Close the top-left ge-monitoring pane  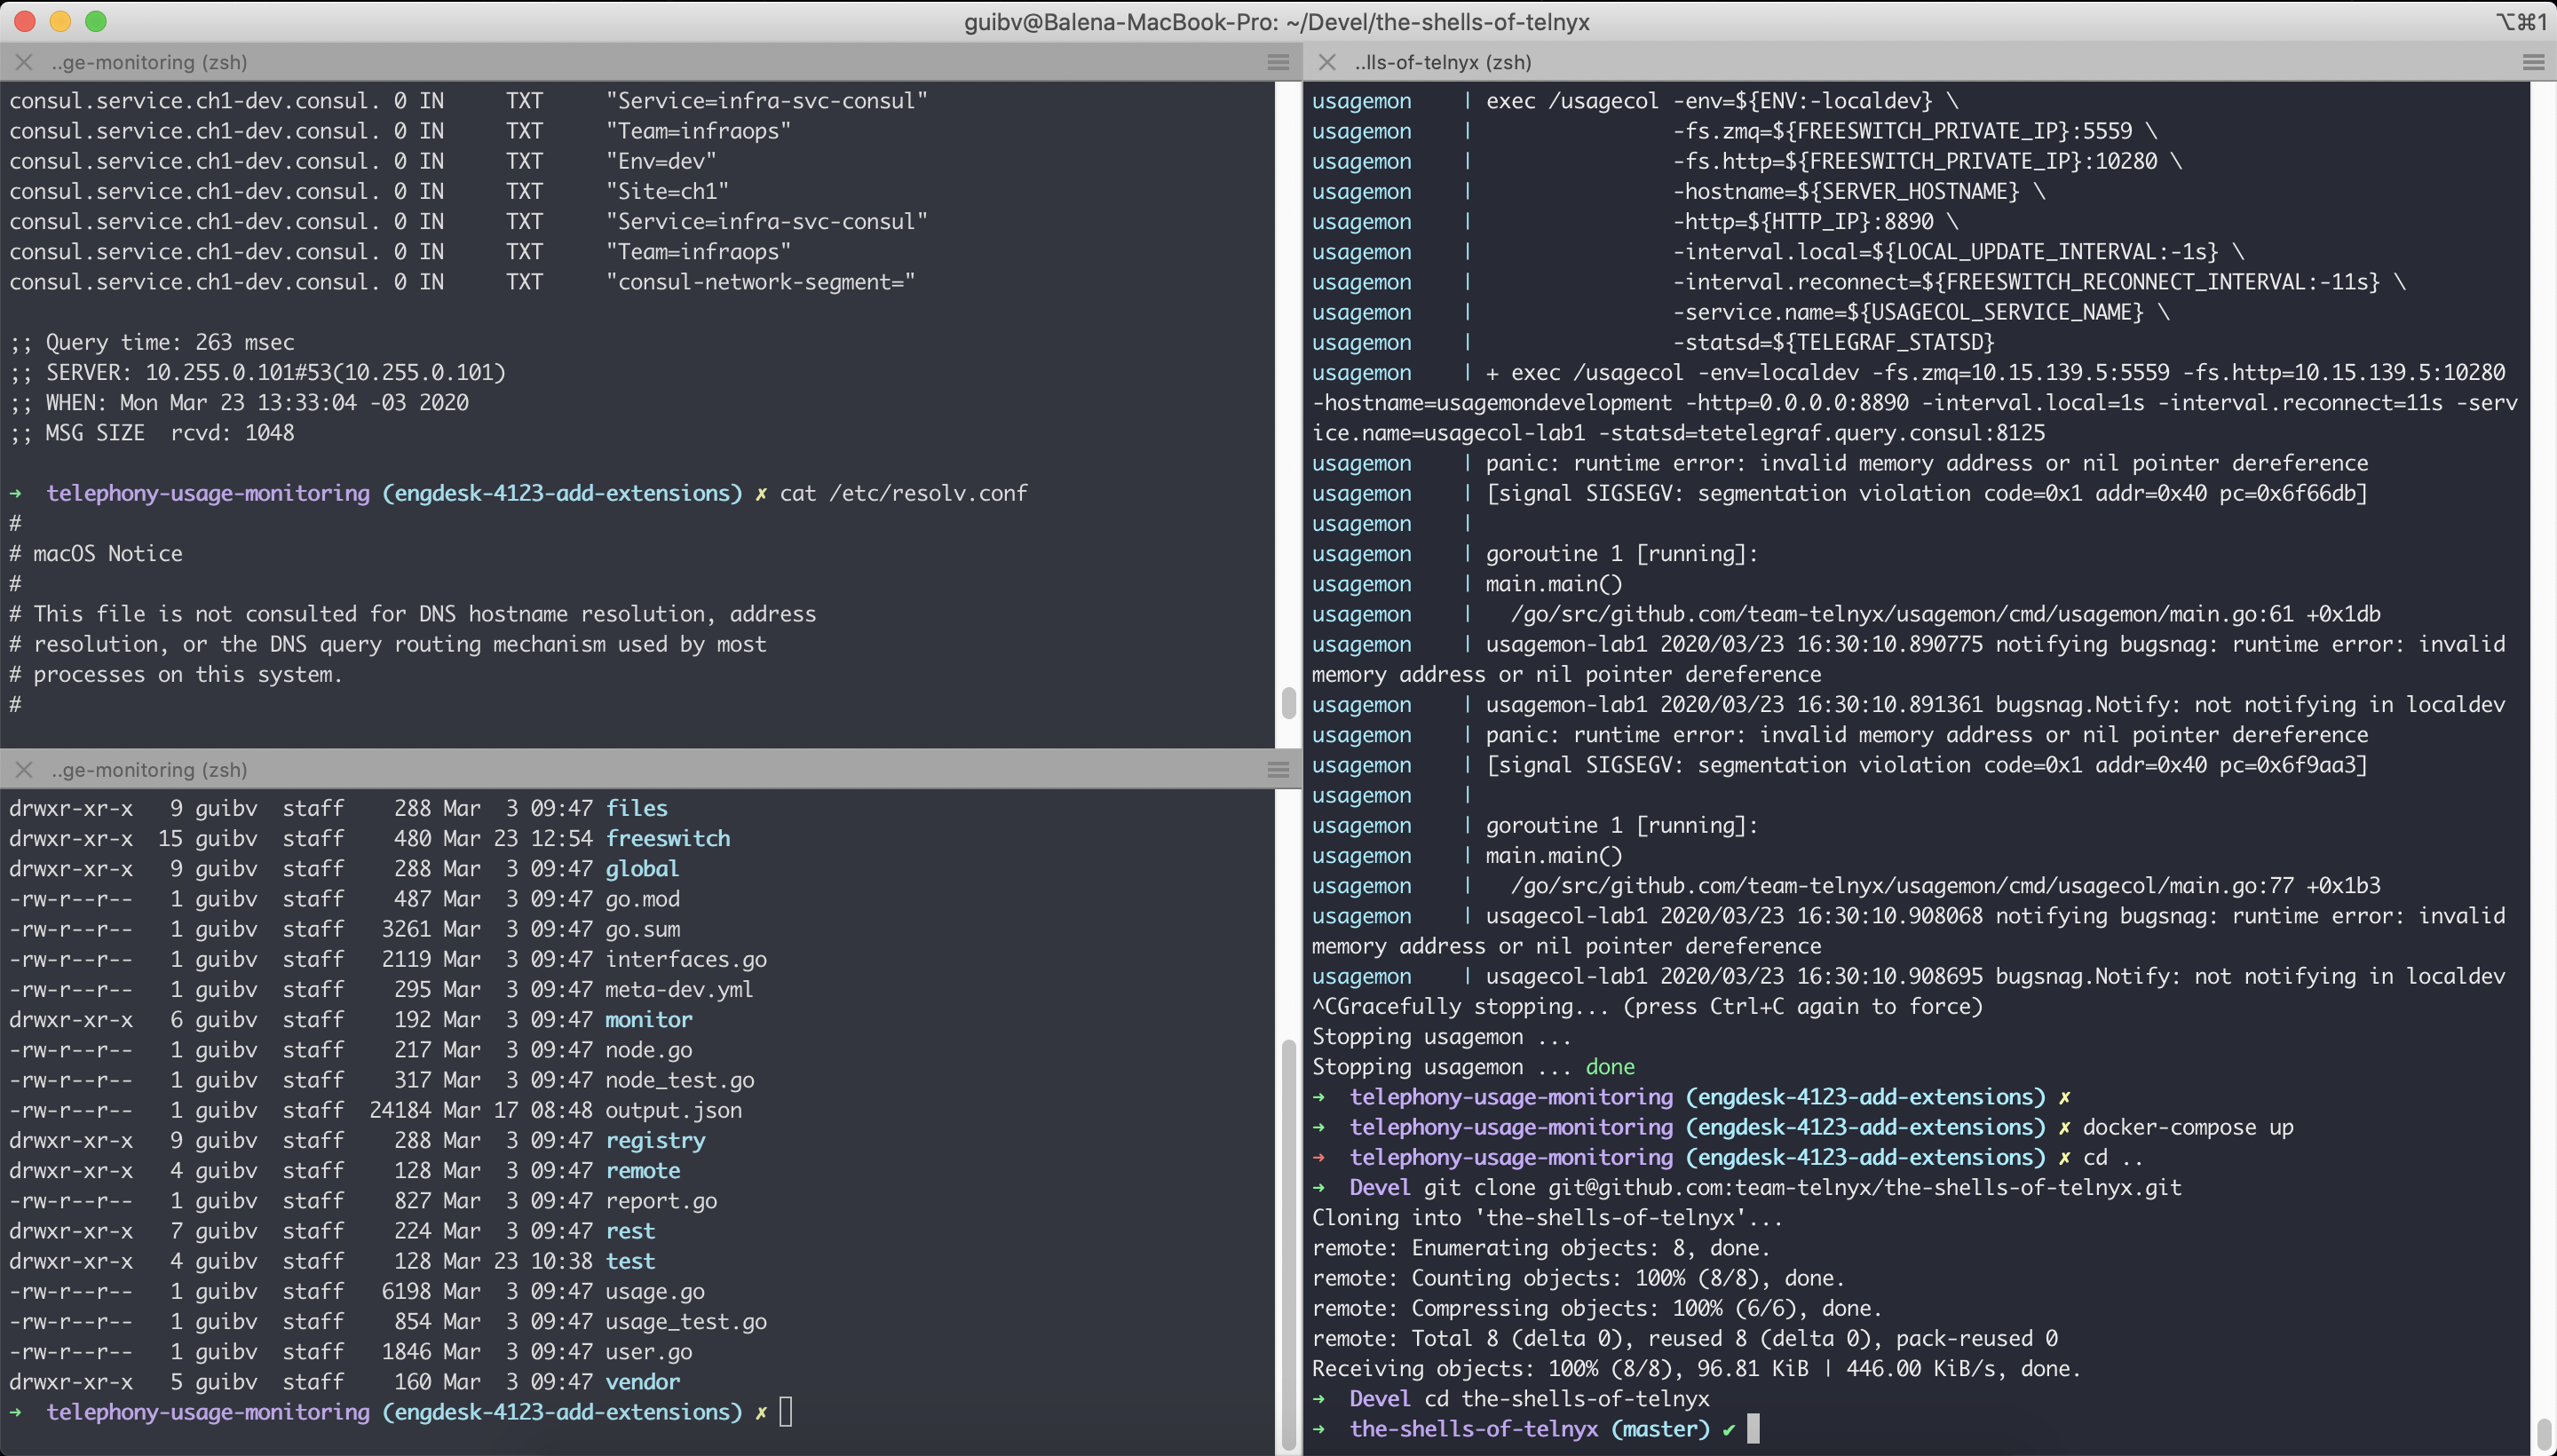click(24, 62)
